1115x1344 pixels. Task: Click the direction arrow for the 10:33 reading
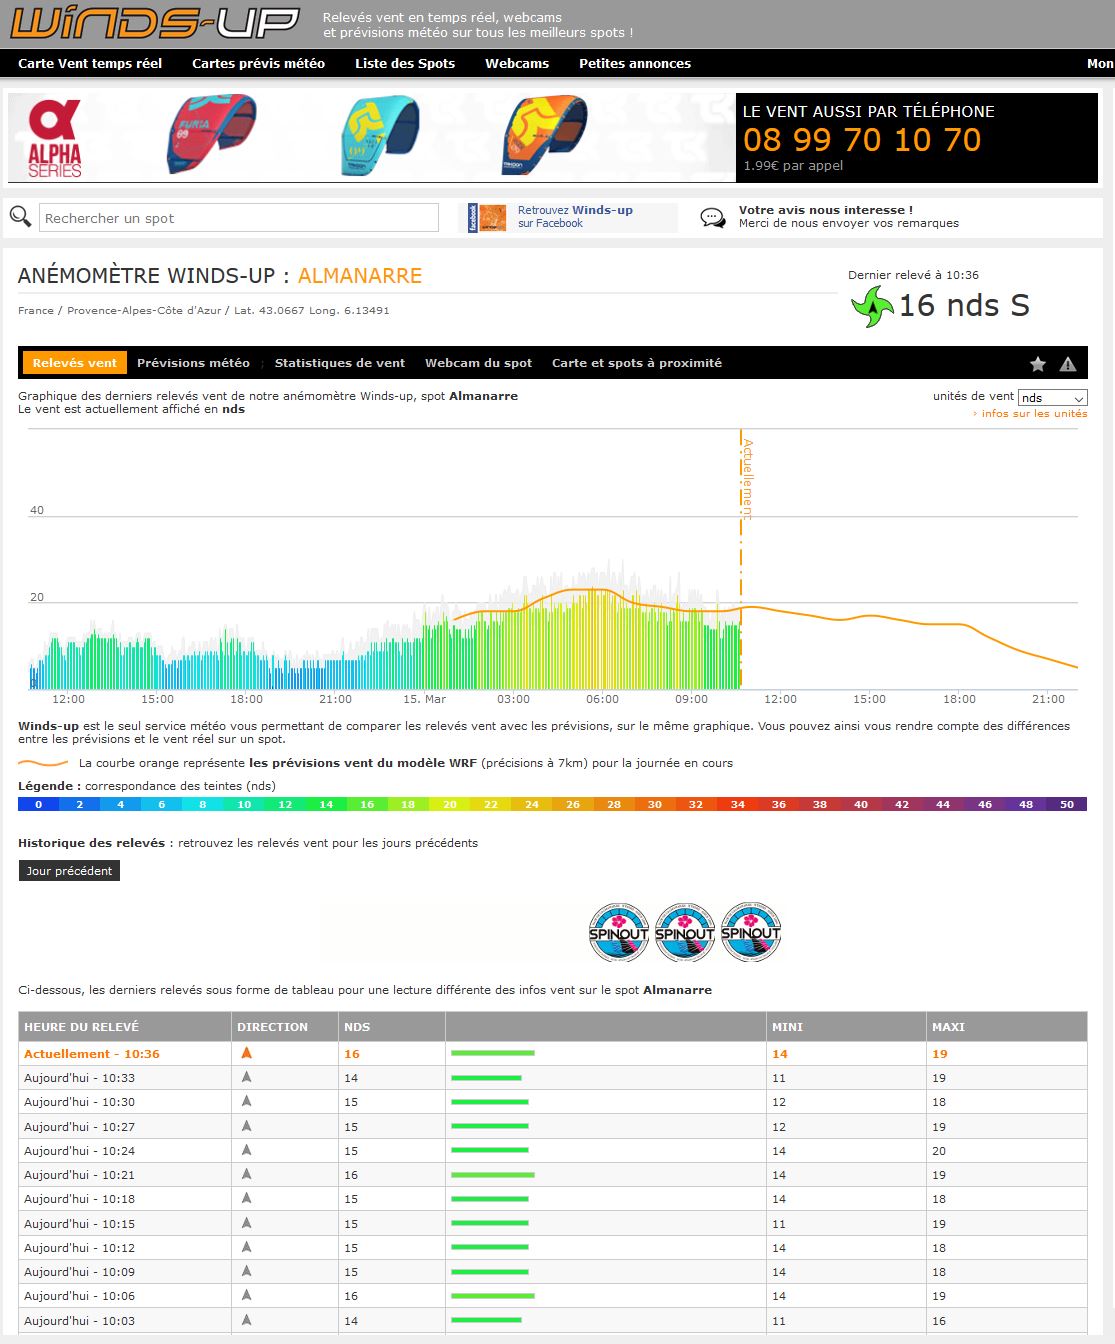coord(246,1077)
